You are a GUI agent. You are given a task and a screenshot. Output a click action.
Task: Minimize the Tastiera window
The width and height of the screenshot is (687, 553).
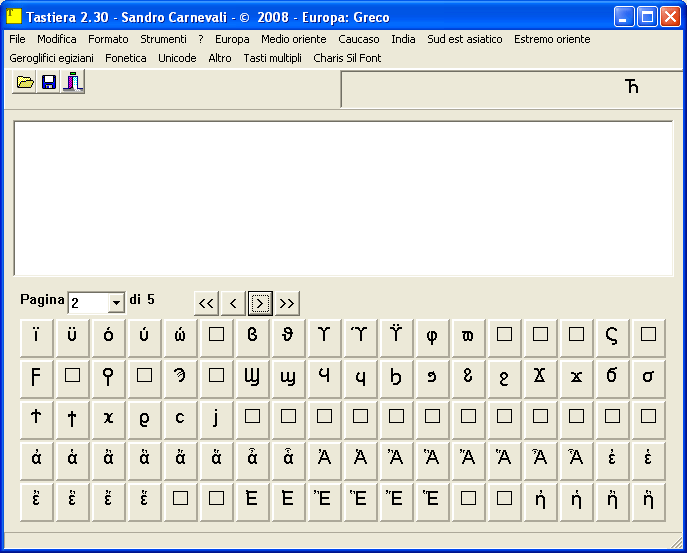(623, 17)
